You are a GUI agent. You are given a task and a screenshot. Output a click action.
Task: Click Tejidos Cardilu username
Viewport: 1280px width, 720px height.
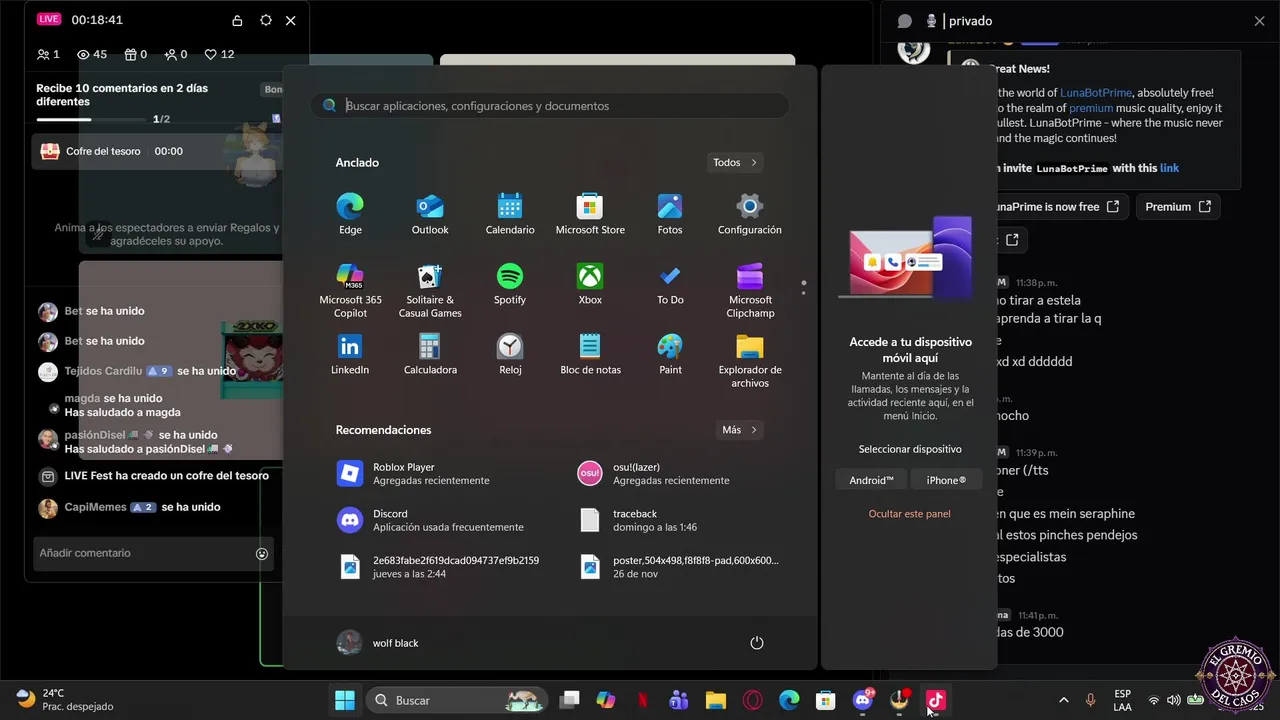[x=103, y=371]
